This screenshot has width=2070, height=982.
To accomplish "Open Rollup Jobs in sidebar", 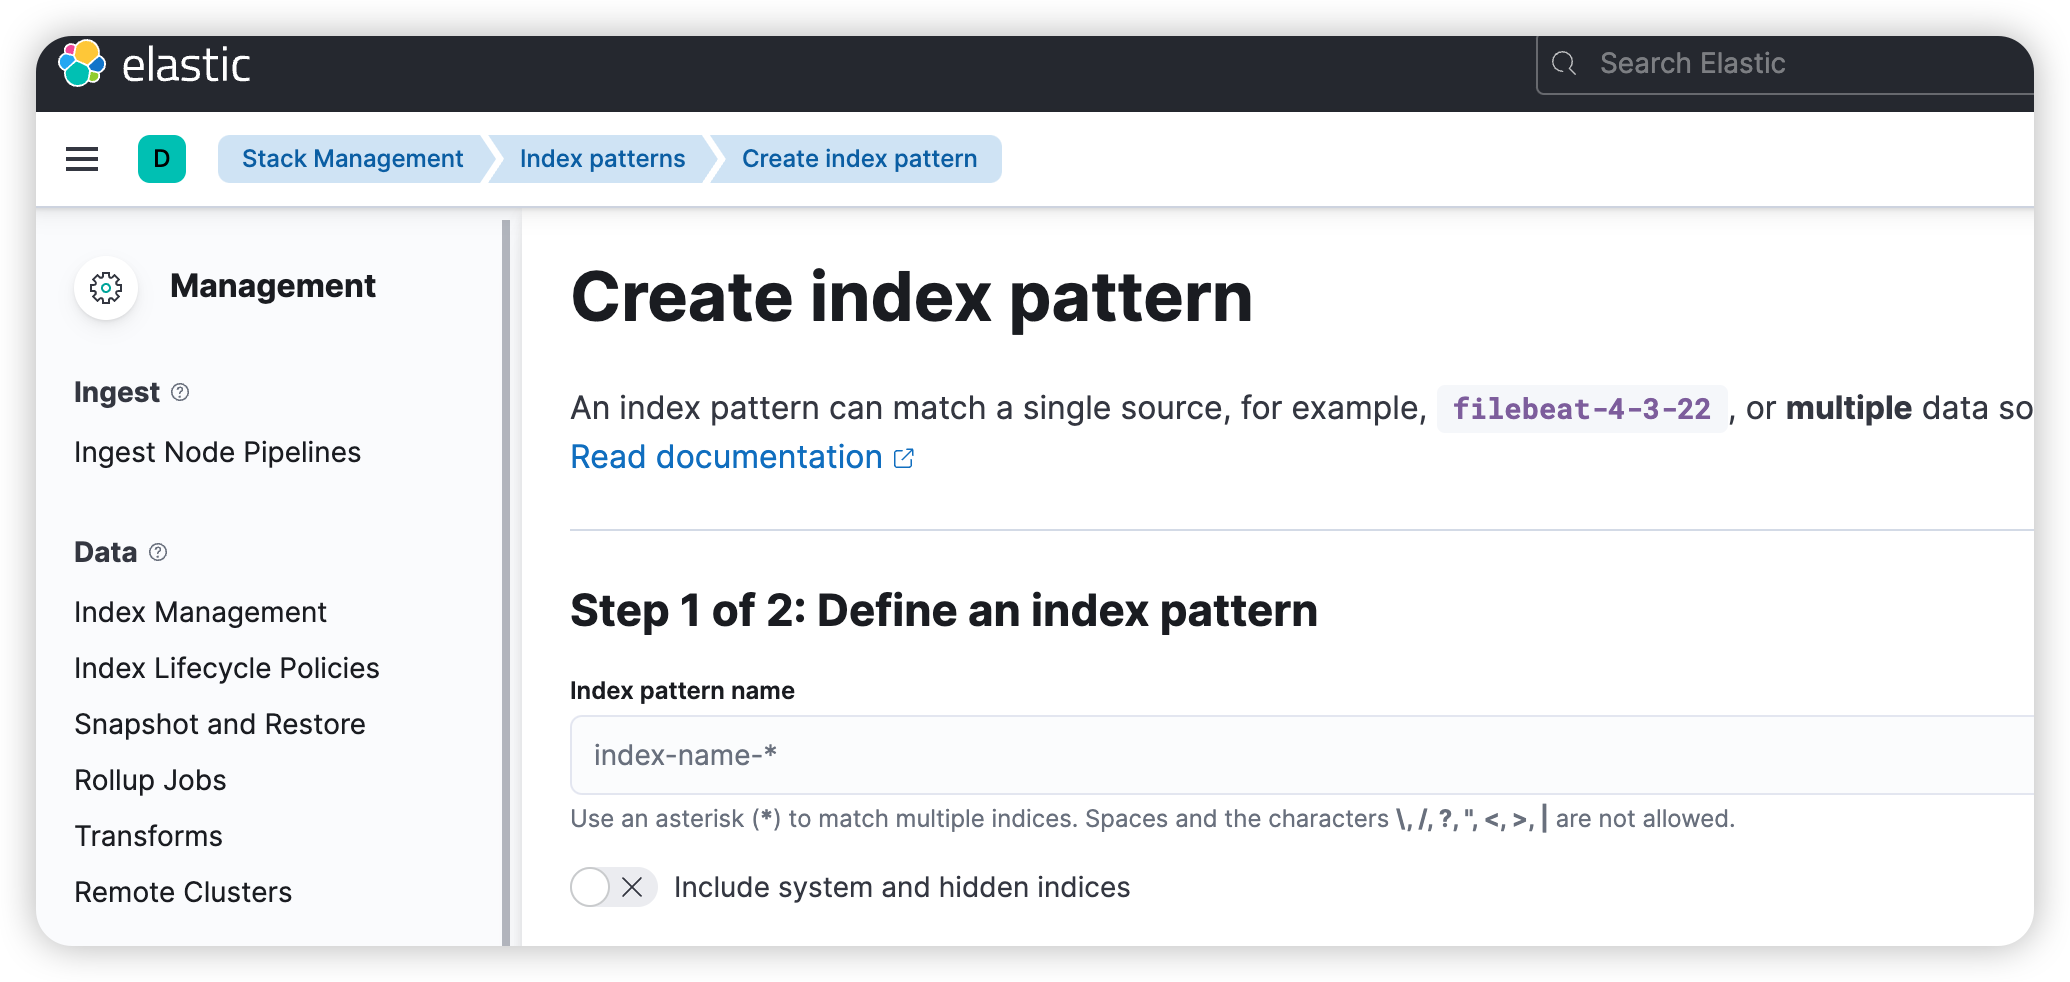I will click(x=150, y=780).
